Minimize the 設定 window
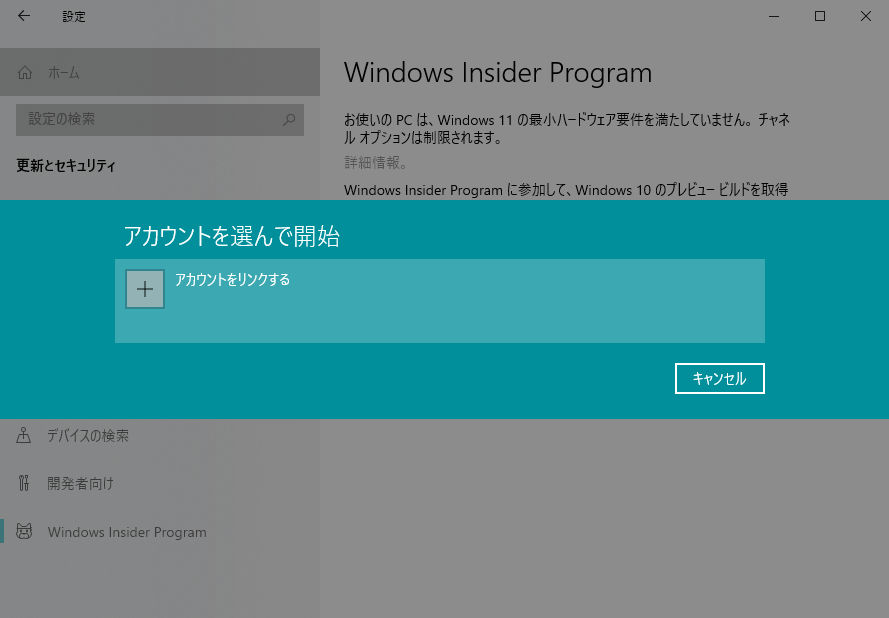 click(x=774, y=16)
